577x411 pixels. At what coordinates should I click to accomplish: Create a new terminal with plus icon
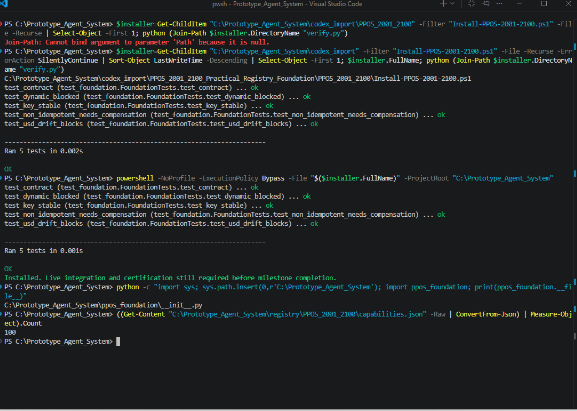pyautogui.click(x=443, y=4)
